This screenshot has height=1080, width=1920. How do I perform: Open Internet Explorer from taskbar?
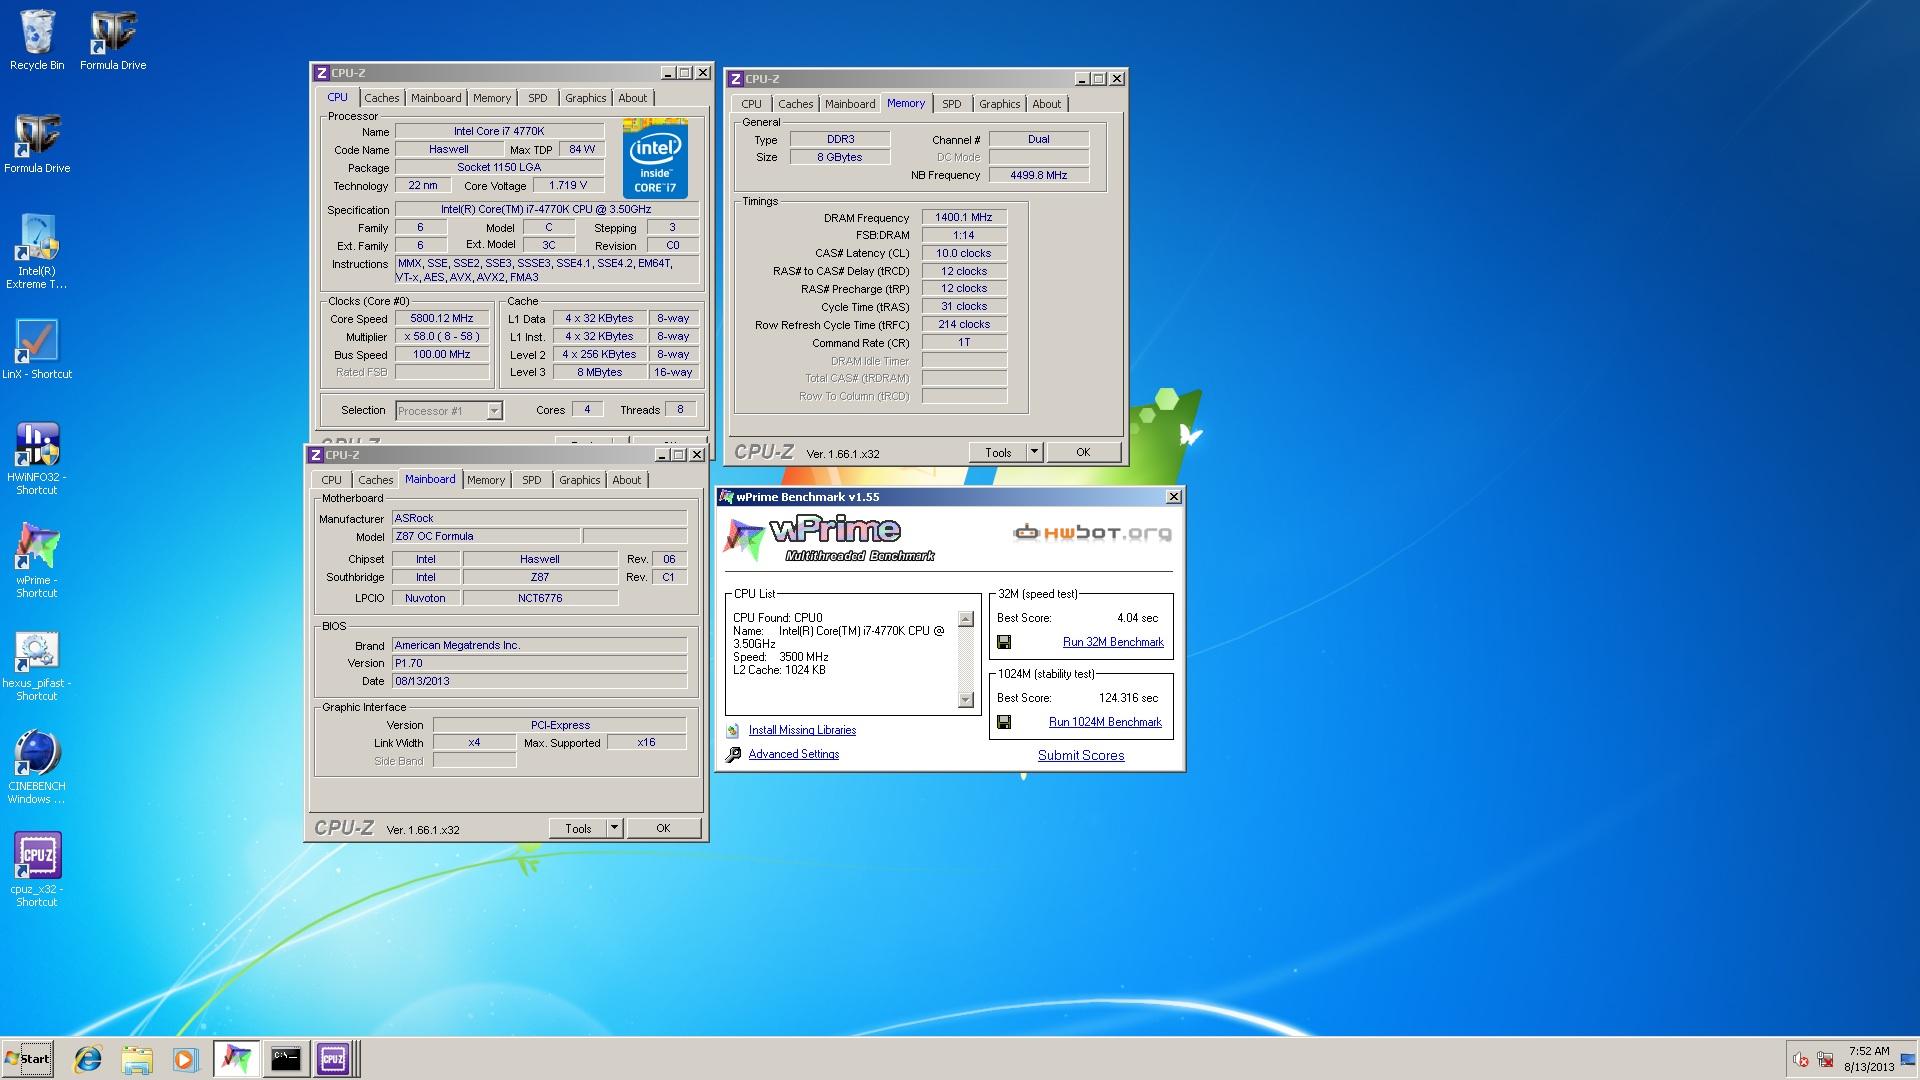point(89,1059)
